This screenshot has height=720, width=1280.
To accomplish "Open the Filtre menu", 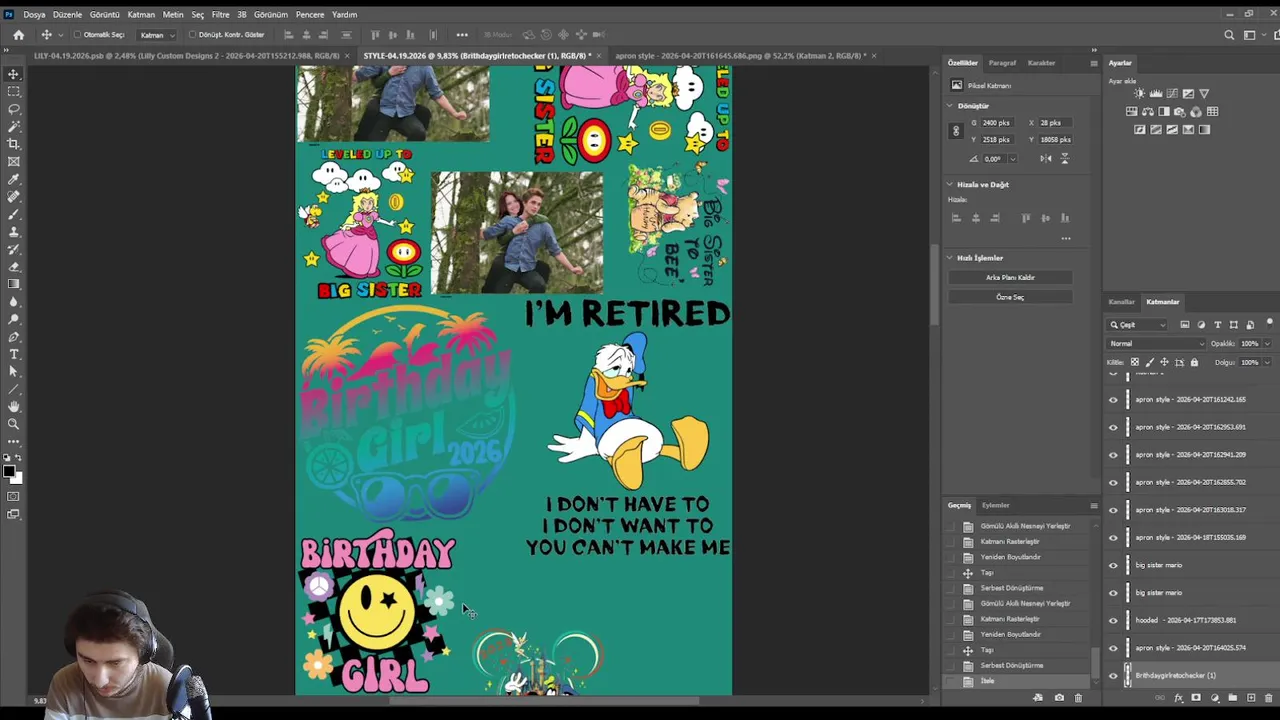I will point(220,15).
